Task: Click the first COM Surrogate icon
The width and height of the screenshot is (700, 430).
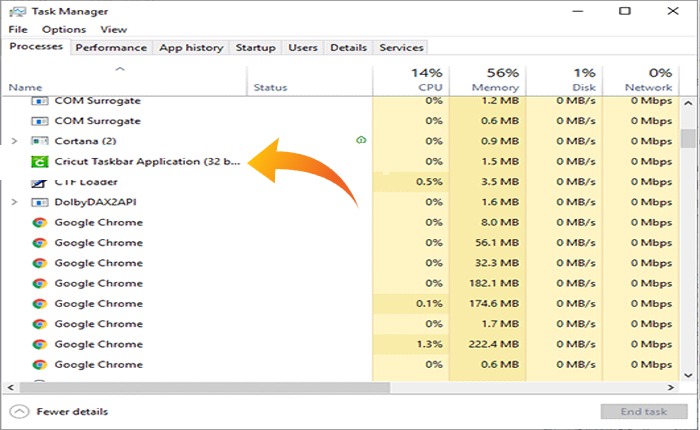Action: [40, 101]
